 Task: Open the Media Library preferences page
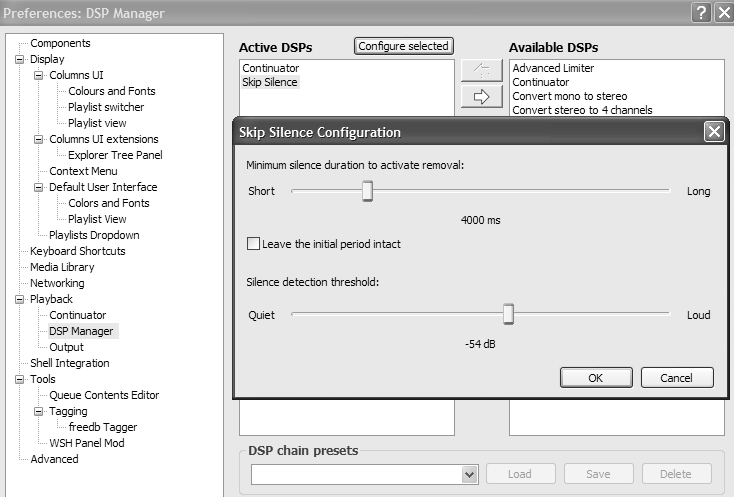click(x=62, y=267)
